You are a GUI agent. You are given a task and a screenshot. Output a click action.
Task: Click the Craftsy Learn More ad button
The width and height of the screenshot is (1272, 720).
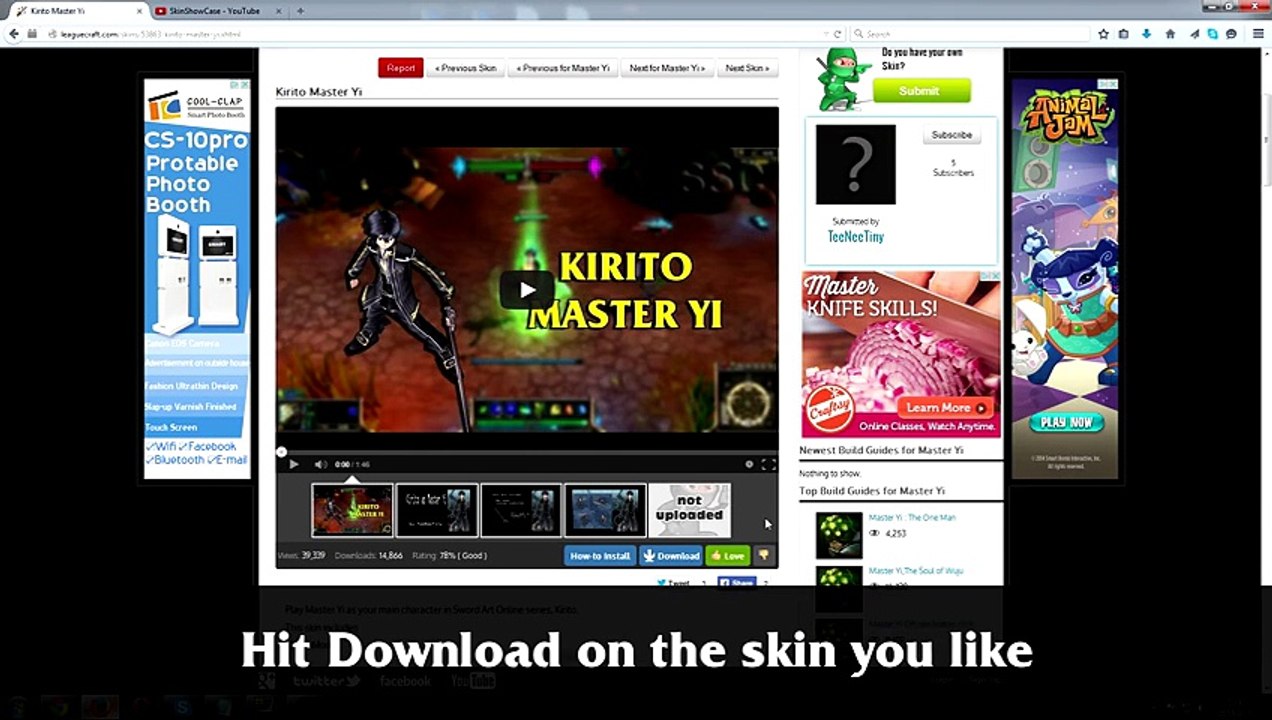[x=945, y=407]
